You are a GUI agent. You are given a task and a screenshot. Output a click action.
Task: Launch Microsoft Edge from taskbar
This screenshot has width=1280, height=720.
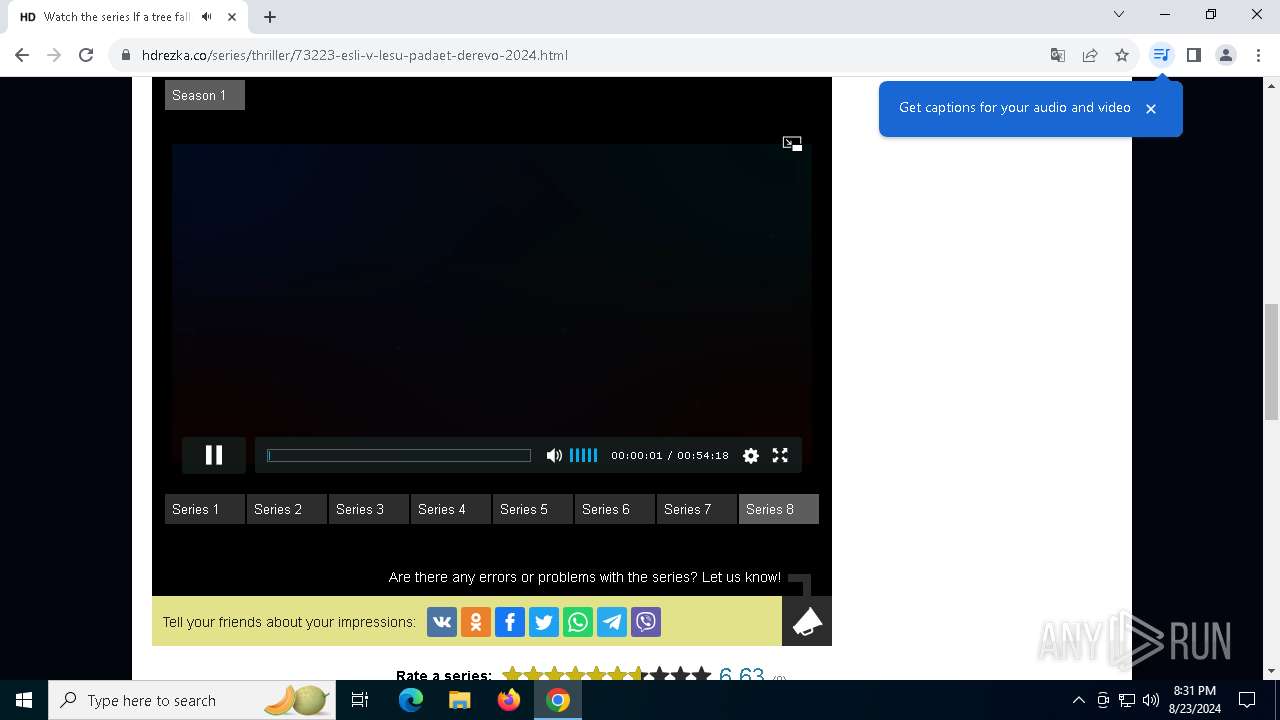(411, 700)
